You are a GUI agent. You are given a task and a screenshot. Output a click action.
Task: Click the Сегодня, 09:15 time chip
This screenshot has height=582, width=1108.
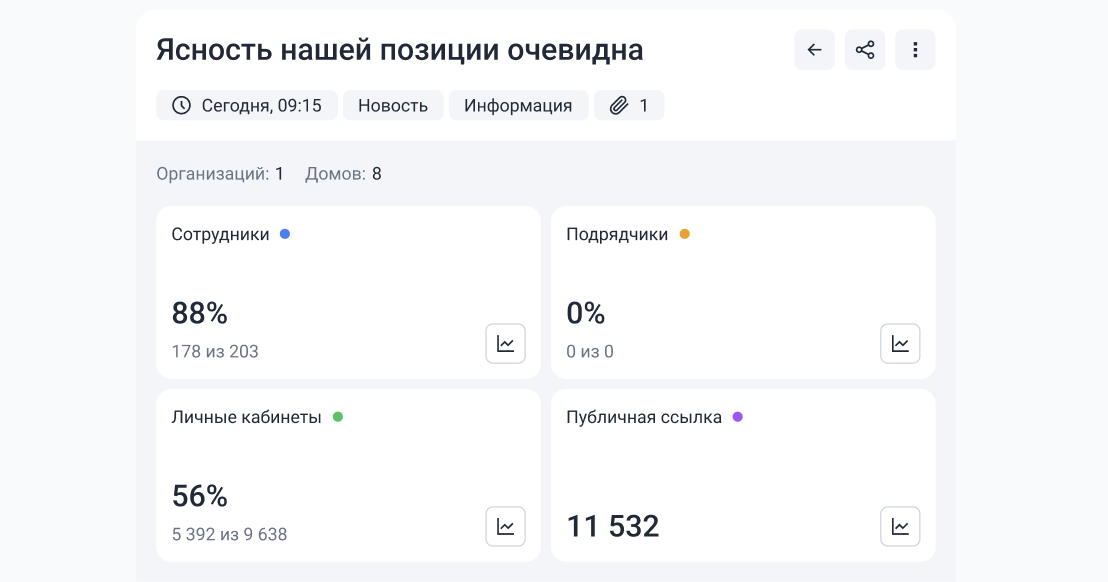pyautogui.click(x=247, y=105)
